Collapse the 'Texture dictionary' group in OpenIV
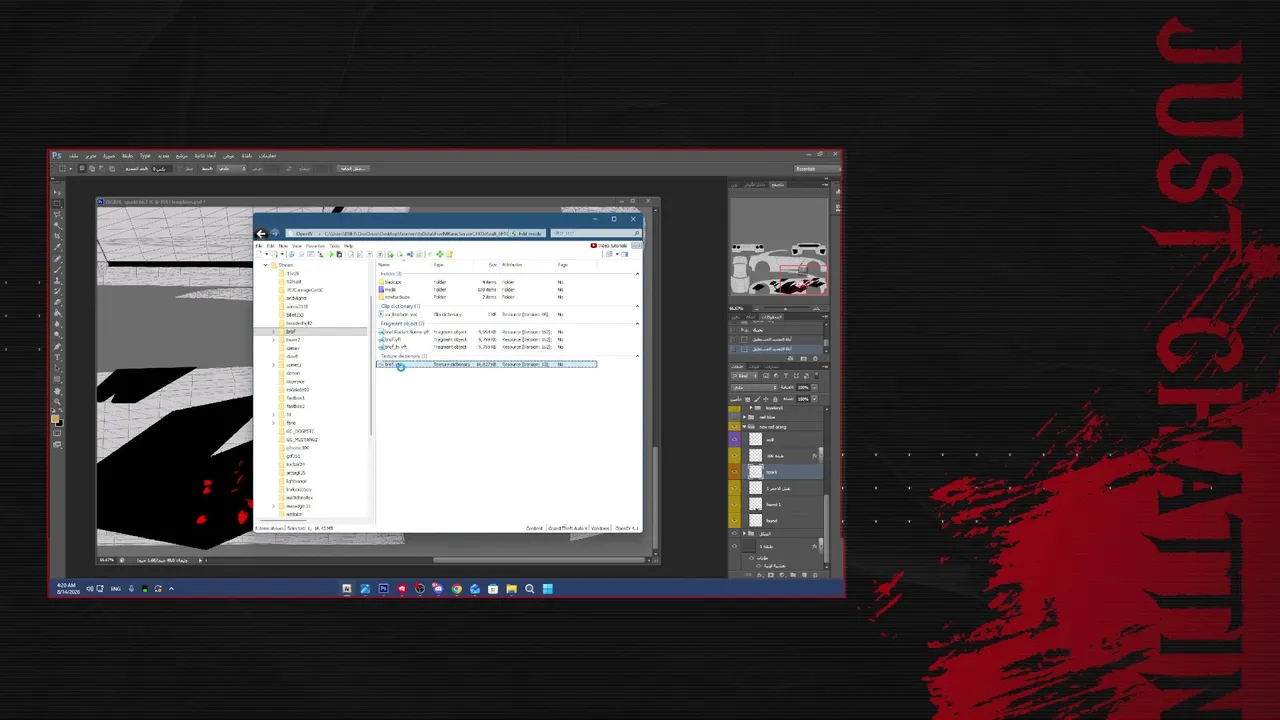 pyautogui.click(x=638, y=356)
